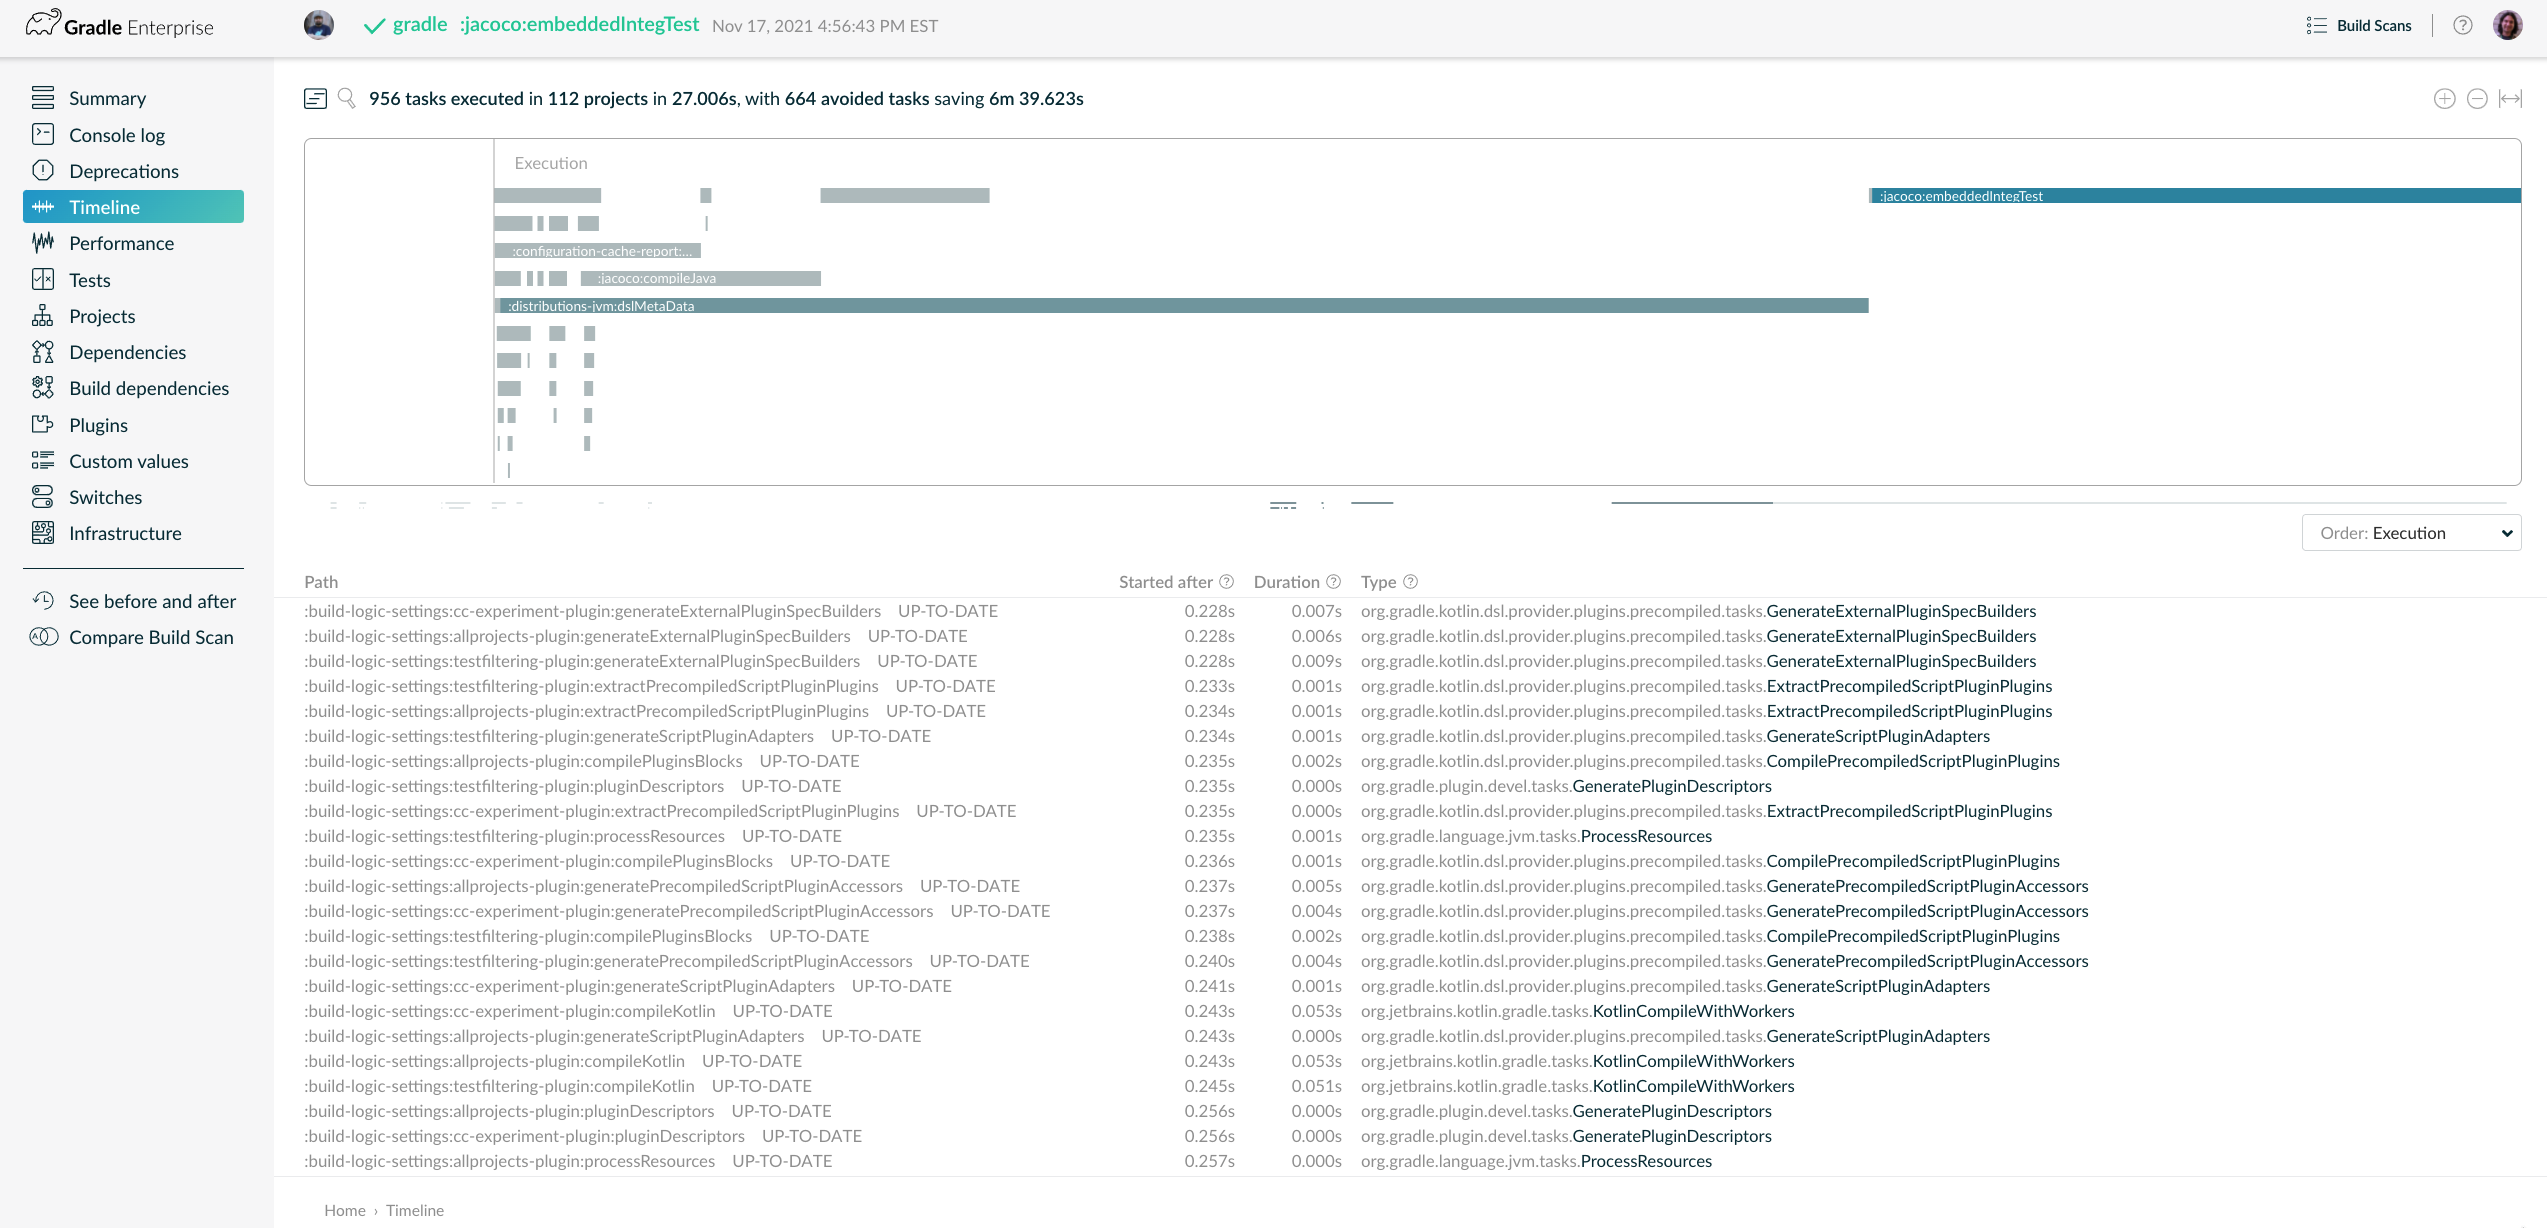The image size is (2547, 1228).
Task: Click the Dependencies icon
Action: [43, 352]
